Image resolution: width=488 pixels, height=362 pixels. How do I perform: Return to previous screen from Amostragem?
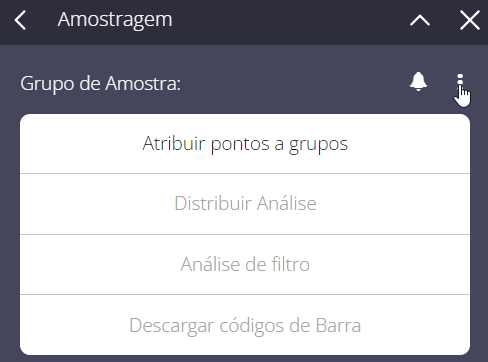click(20, 20)
